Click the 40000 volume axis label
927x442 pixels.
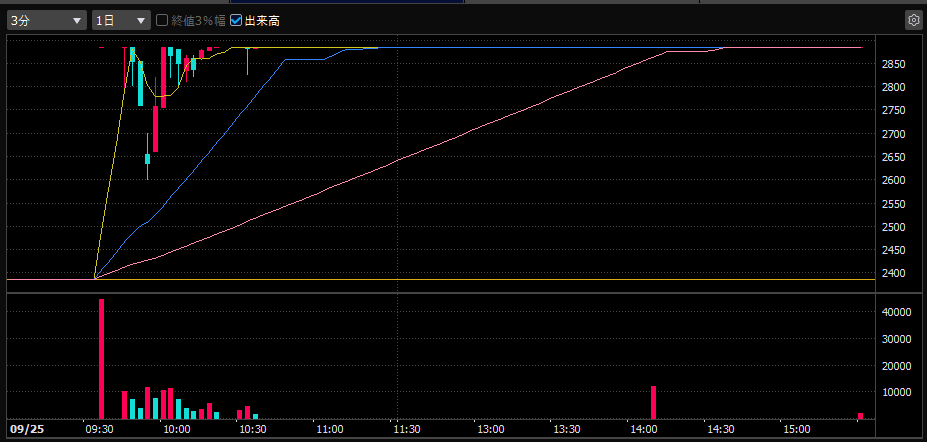896,312
